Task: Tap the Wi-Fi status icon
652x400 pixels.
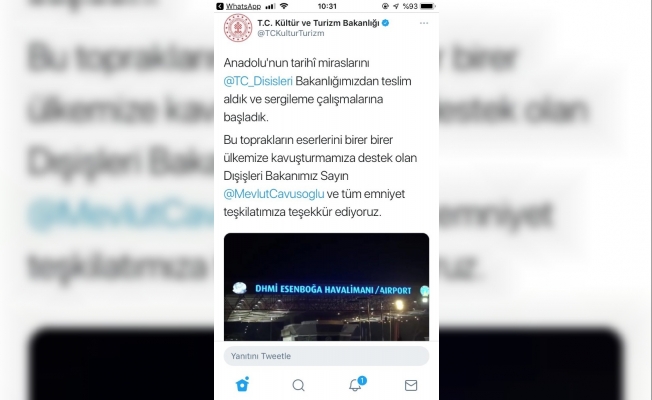Action: tap(284, 6)
